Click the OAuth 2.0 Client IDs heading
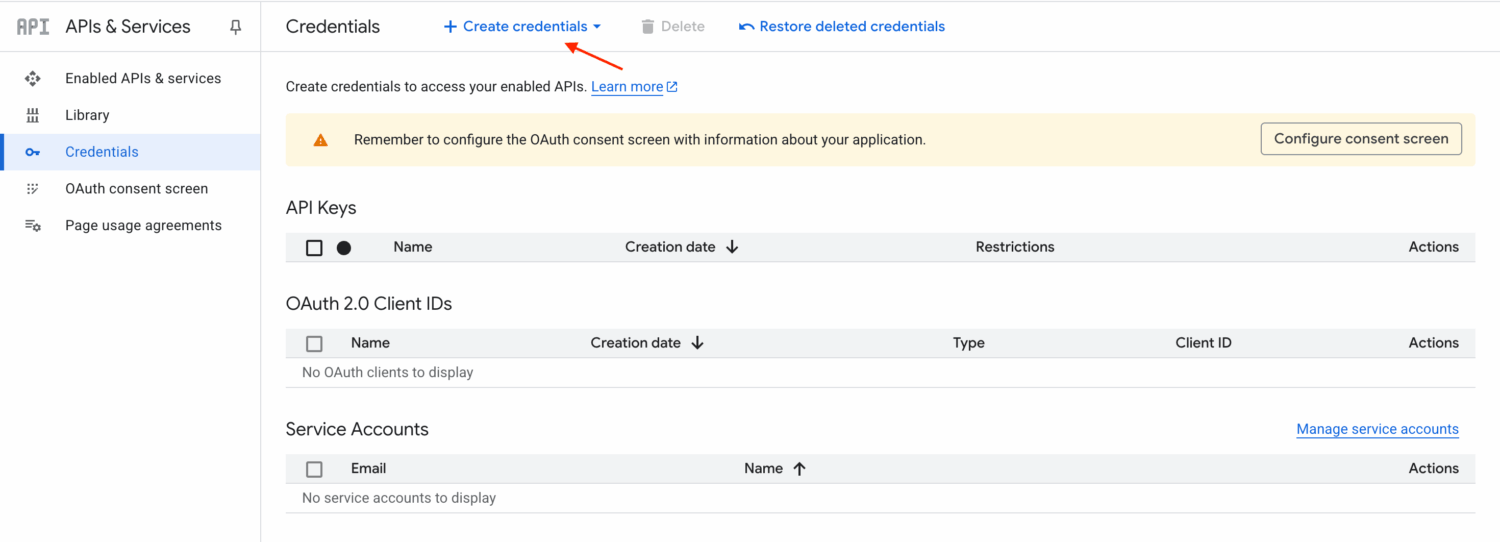Image resolution: width=1500 pixels, height=542 pixels. pyautogui.click(x=369, y=304)
